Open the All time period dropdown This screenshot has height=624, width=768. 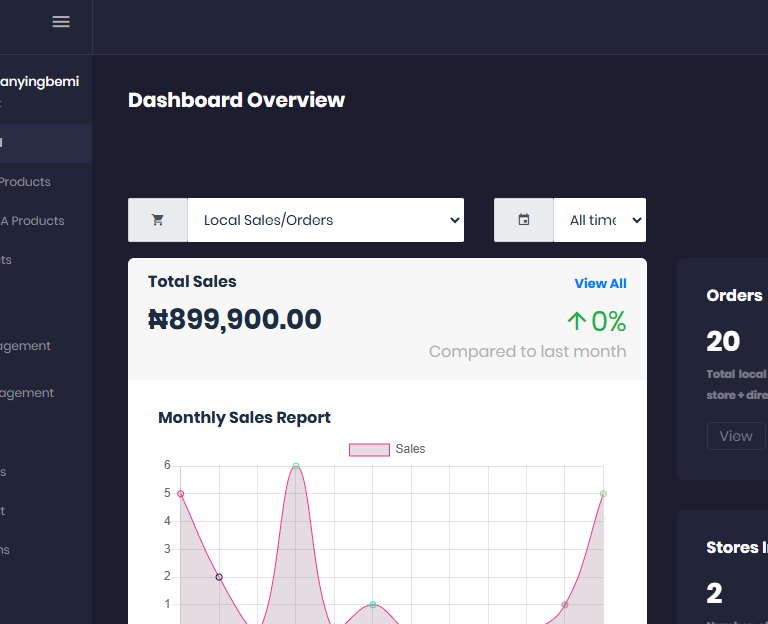(x=599, y=220)
